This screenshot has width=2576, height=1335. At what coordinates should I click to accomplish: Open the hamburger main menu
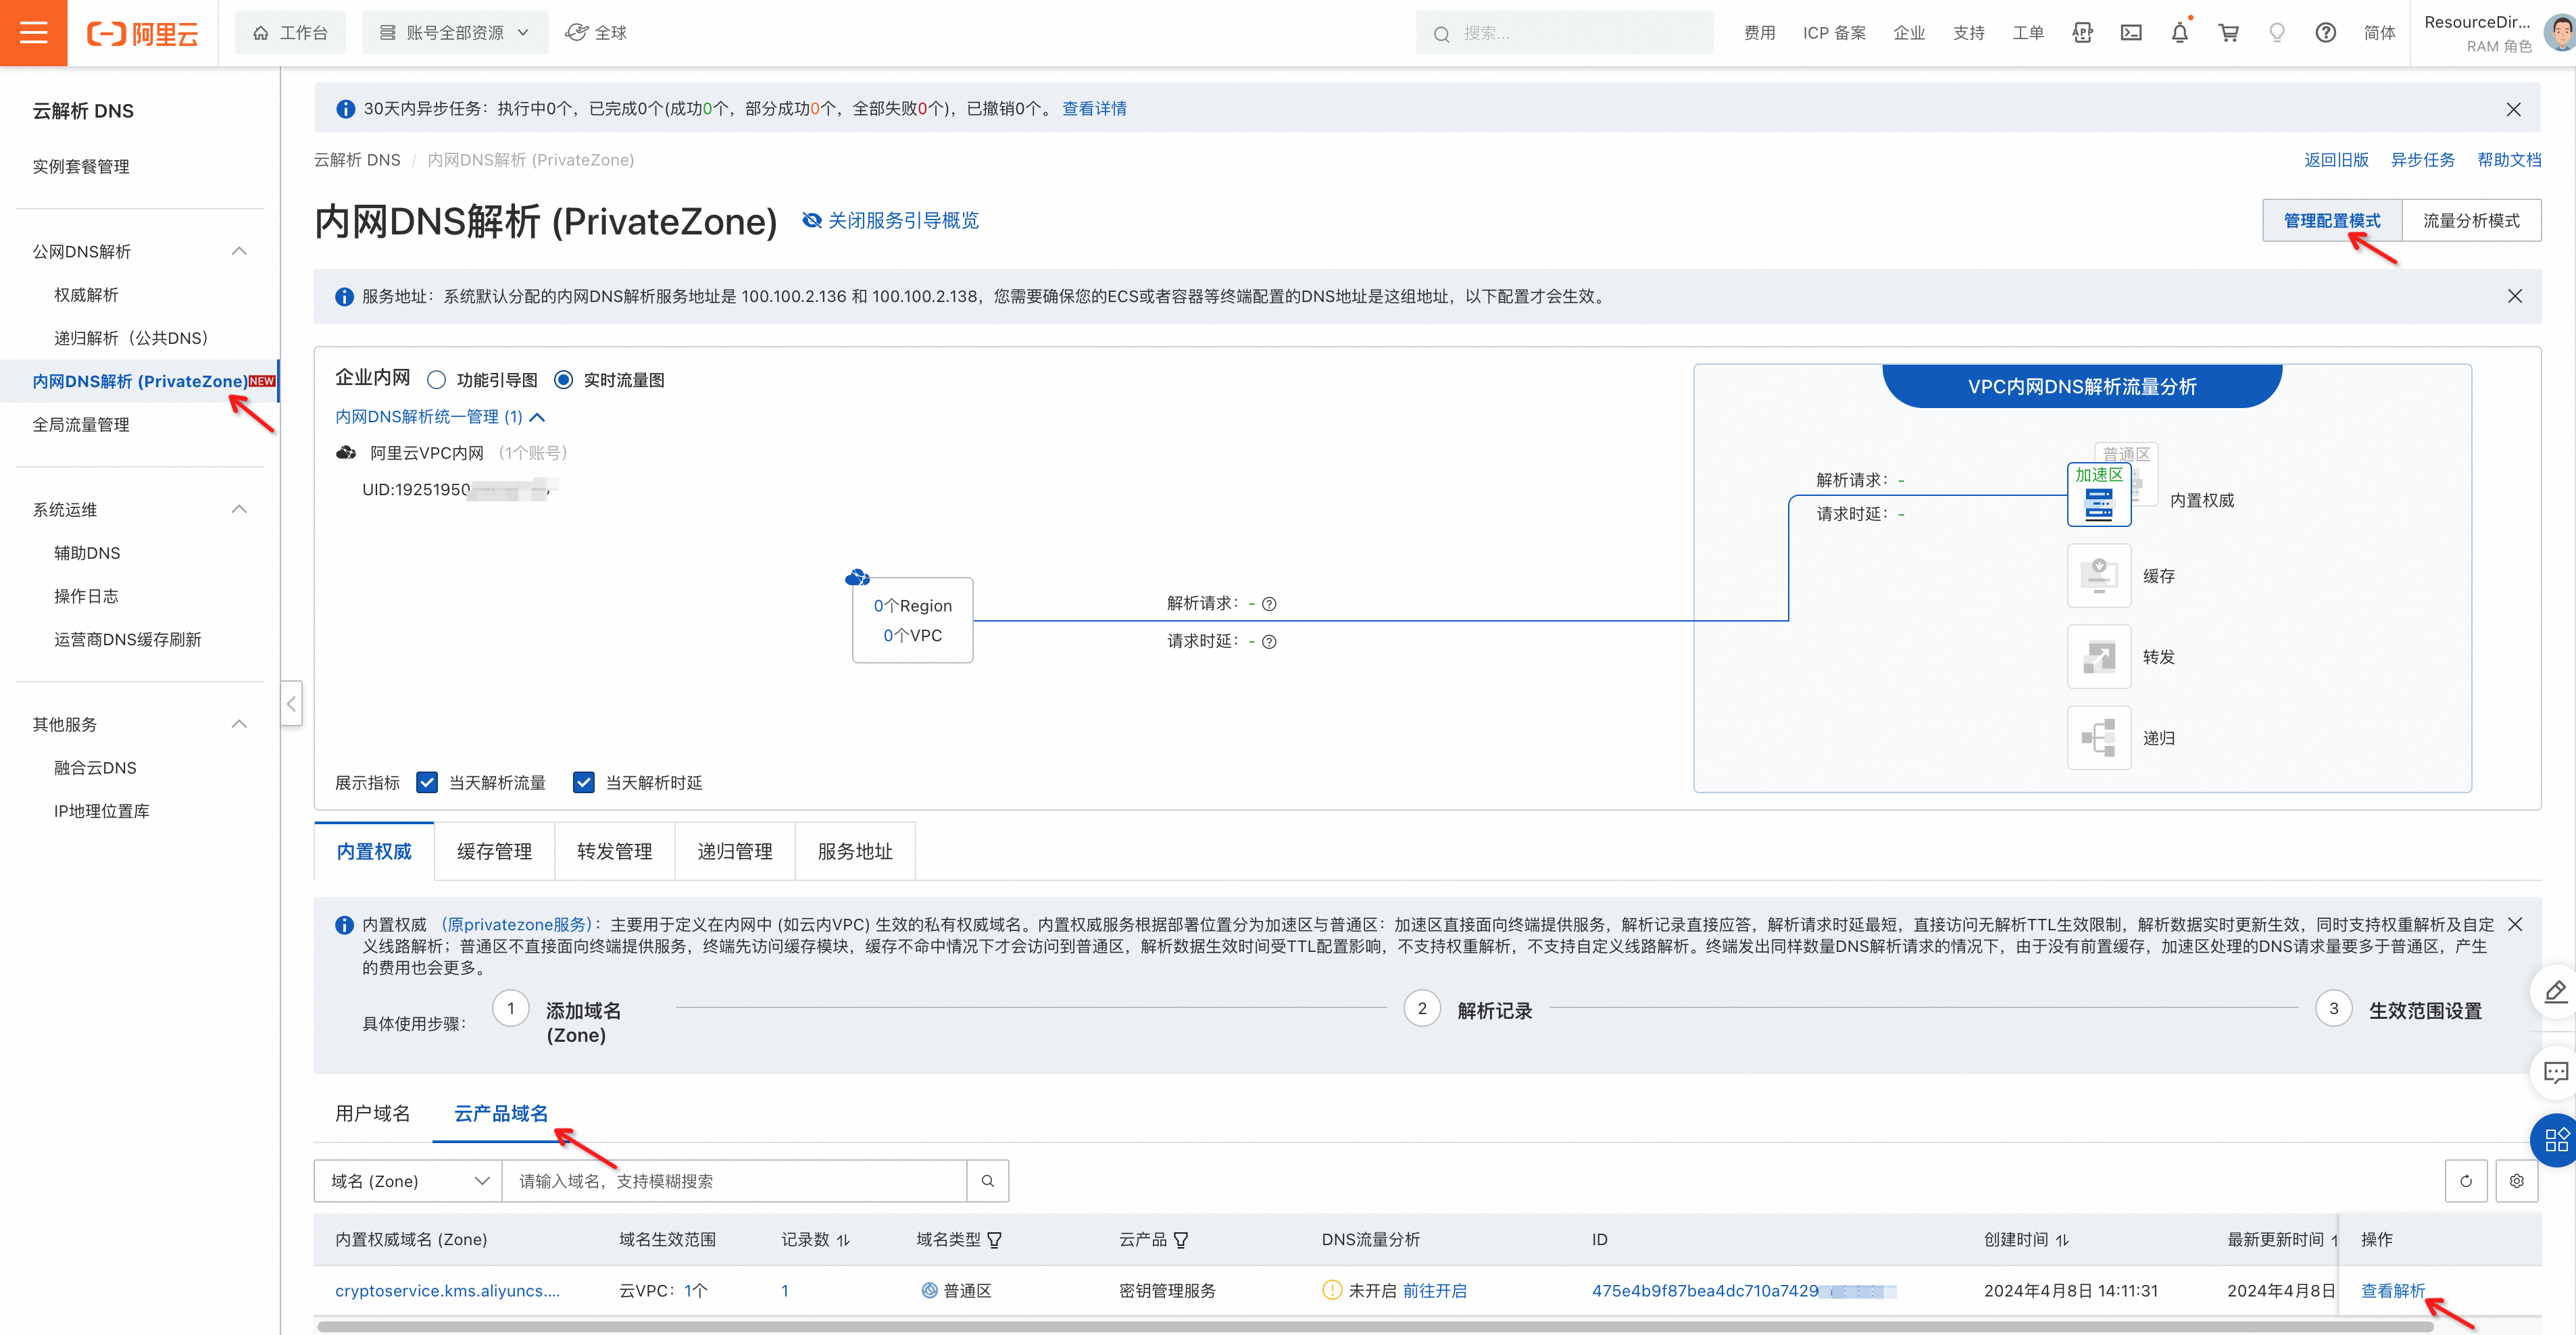tap(33, 33)
